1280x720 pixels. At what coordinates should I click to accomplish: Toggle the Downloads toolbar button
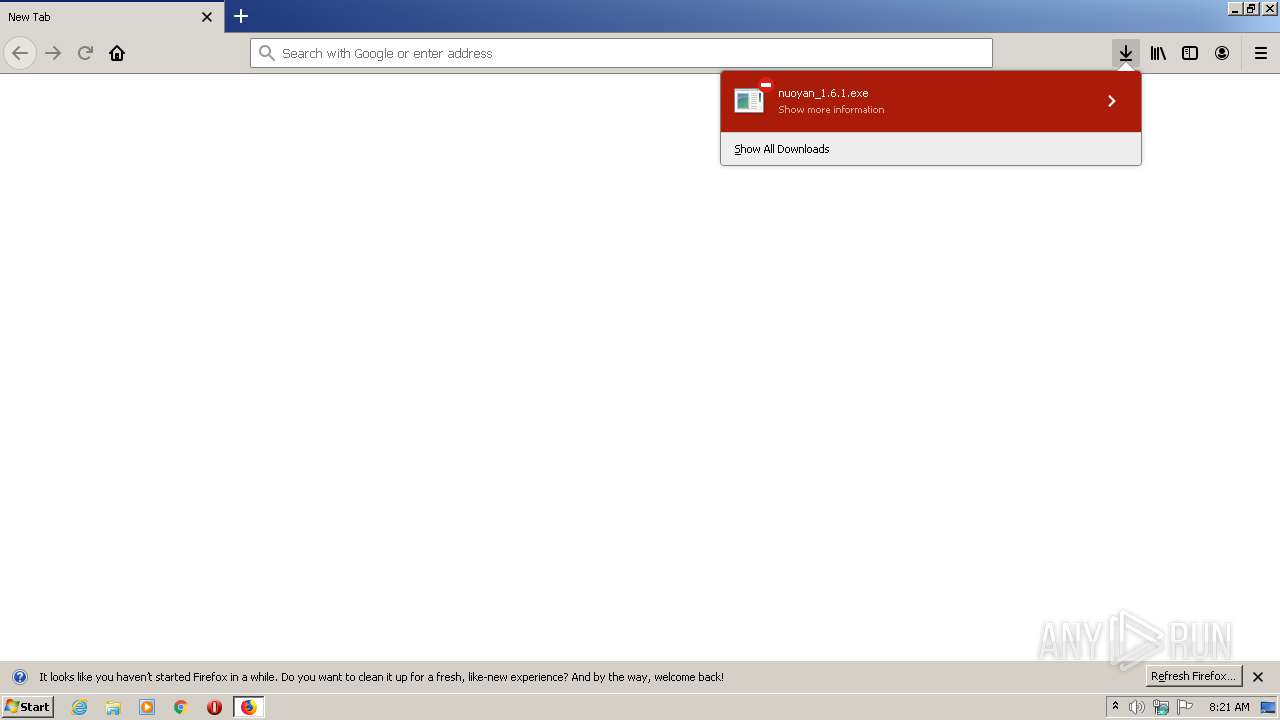point(1126,53)
